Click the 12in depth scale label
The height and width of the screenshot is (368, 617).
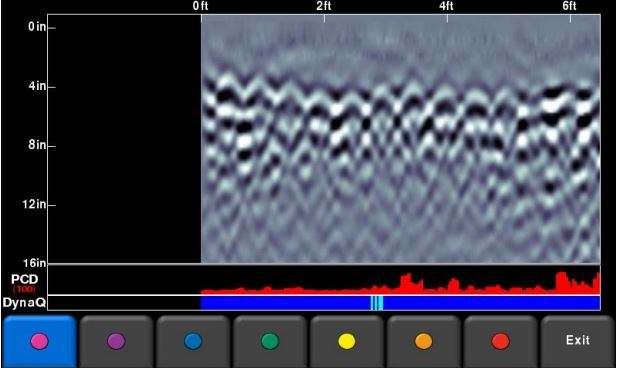pos(34,204)
